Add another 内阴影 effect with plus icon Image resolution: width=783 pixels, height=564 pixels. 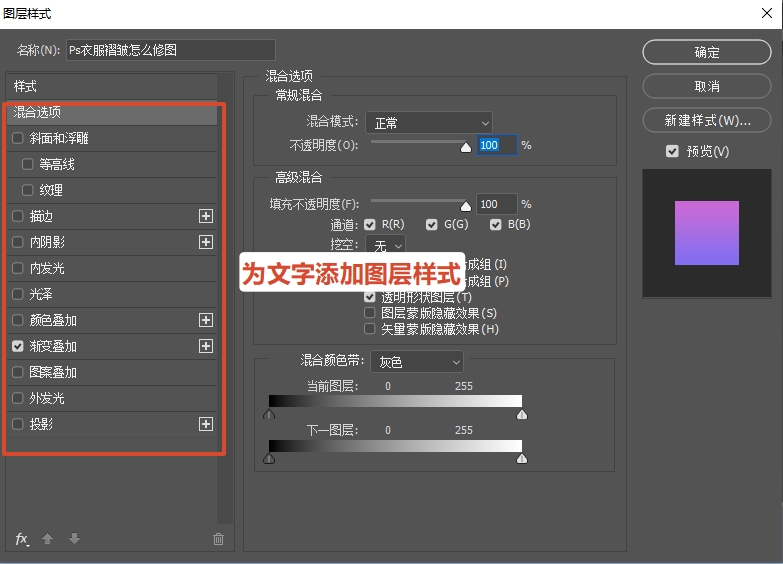tap(206, 242)
